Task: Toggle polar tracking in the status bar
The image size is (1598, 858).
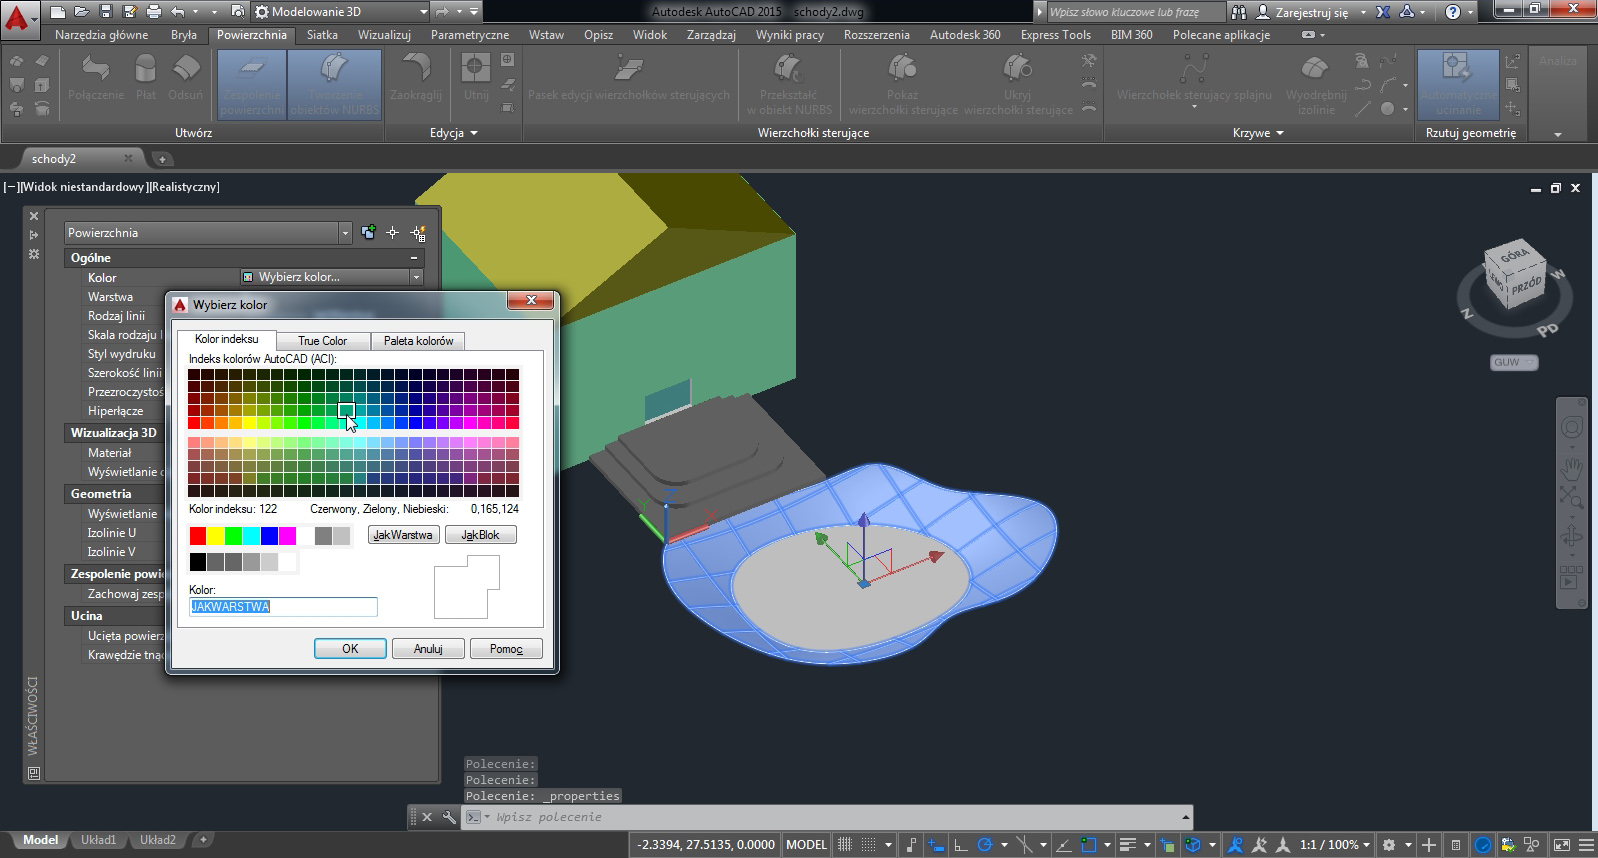Action: click(985, 845)
